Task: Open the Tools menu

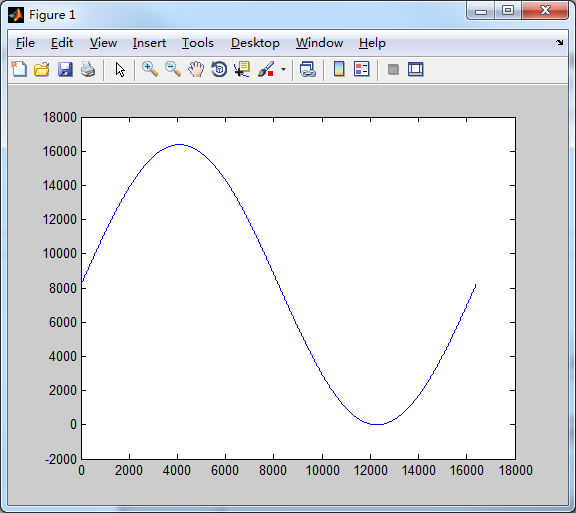Action: coord(198,43)
